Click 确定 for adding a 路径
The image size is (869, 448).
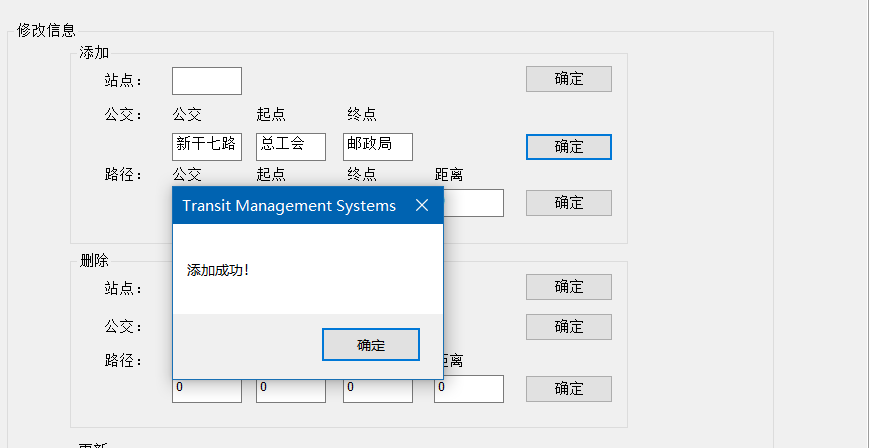pyautogui.click(x=569, y=203)
